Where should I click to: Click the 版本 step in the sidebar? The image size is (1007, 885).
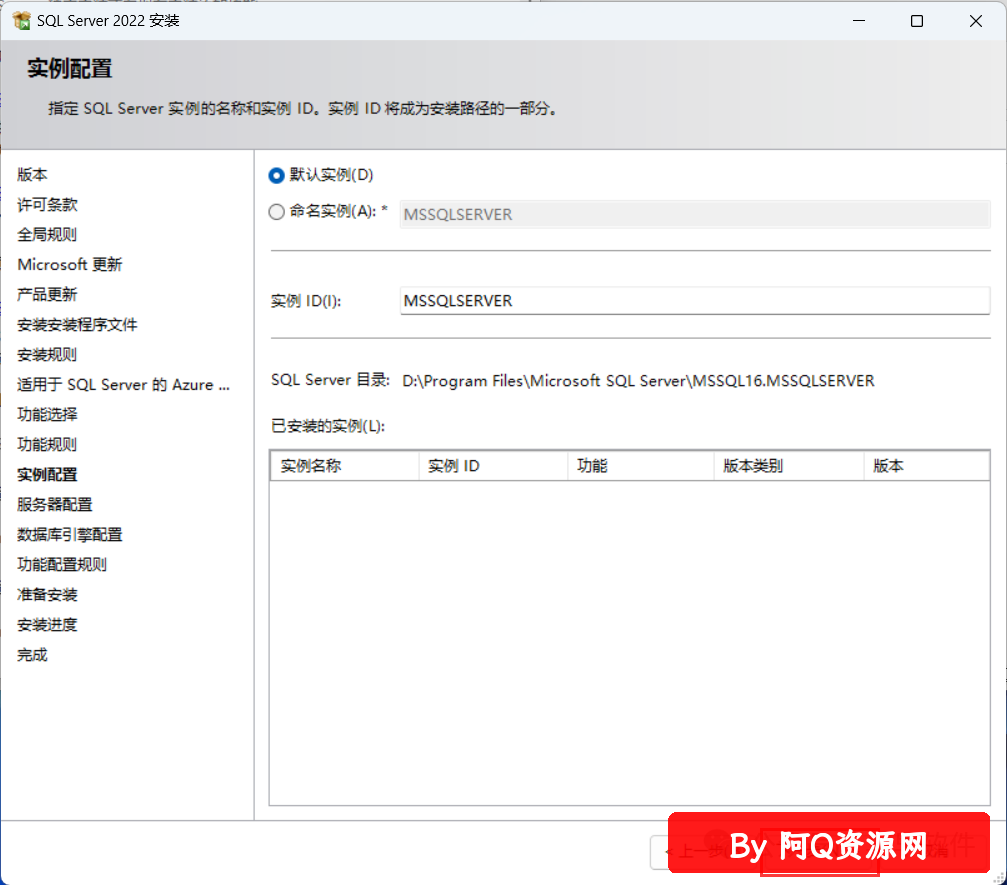click(32, 175)
